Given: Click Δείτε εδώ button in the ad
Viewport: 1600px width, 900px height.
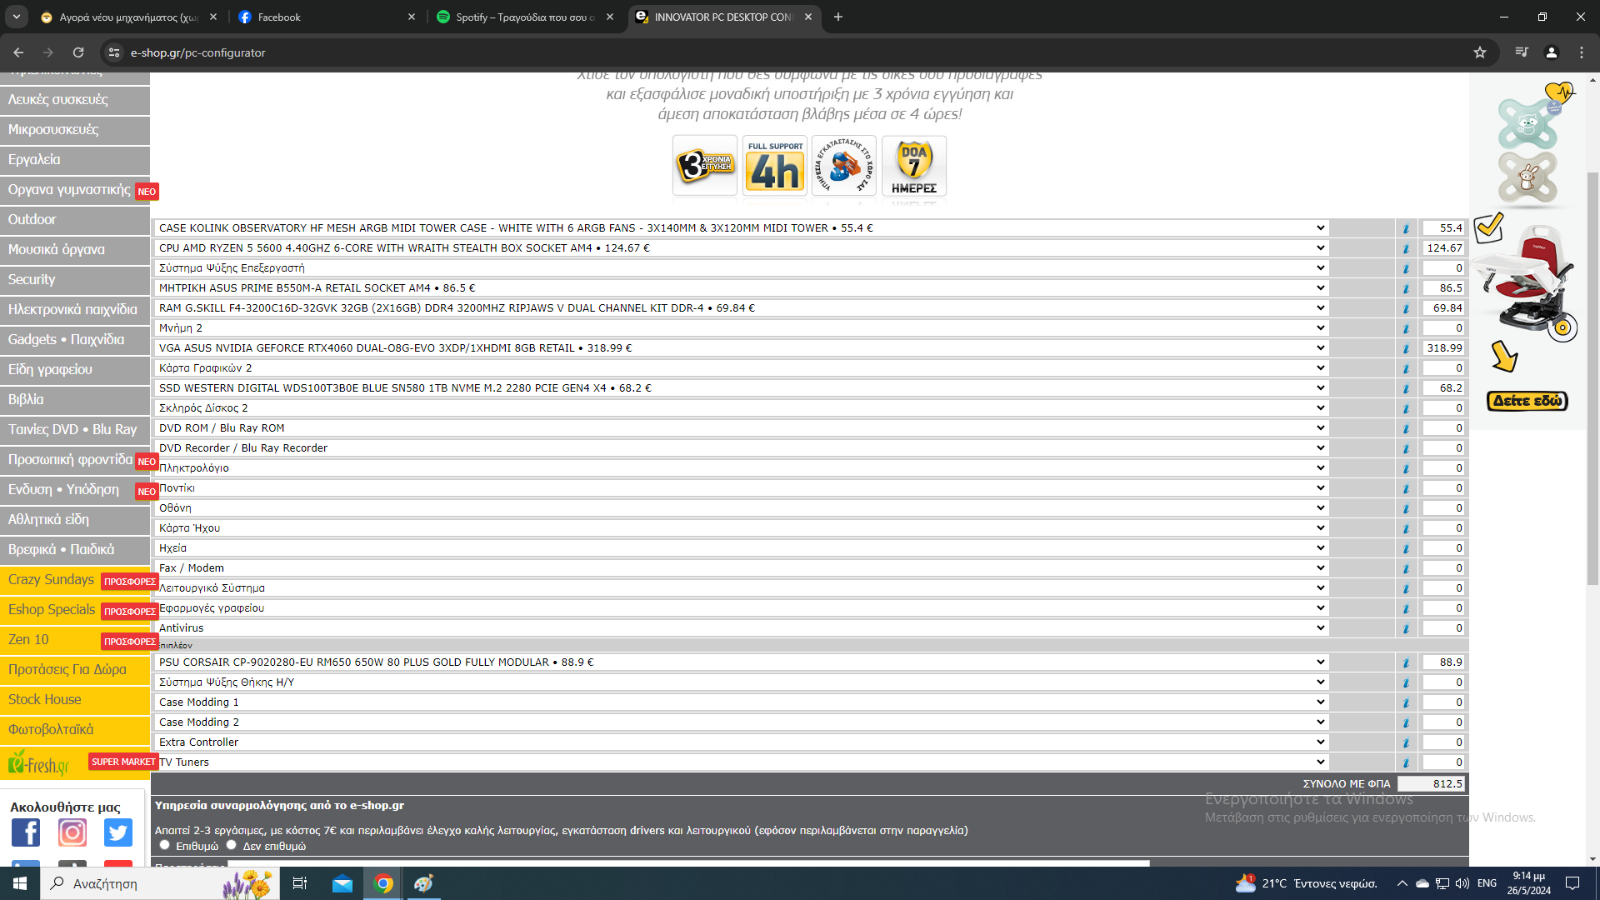Looking at the screenshot, I should (1527, 401).
